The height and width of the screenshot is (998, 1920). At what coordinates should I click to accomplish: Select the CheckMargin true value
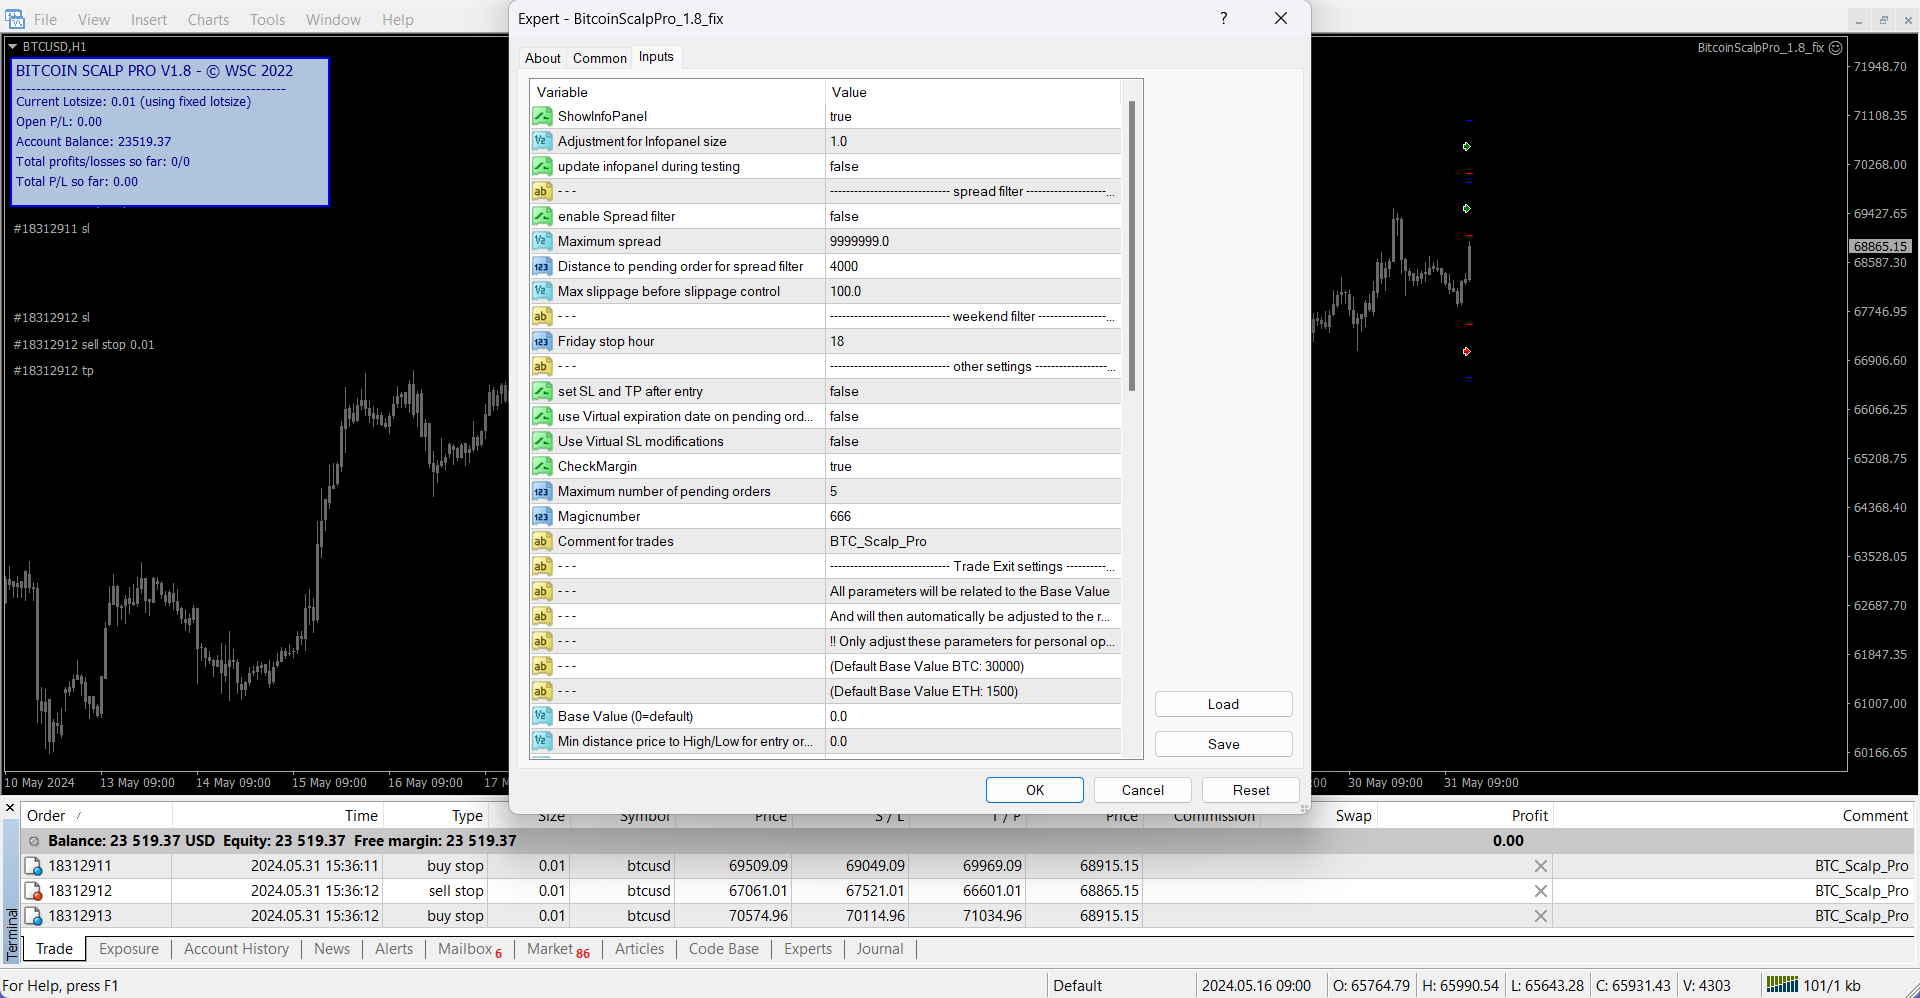970,467
